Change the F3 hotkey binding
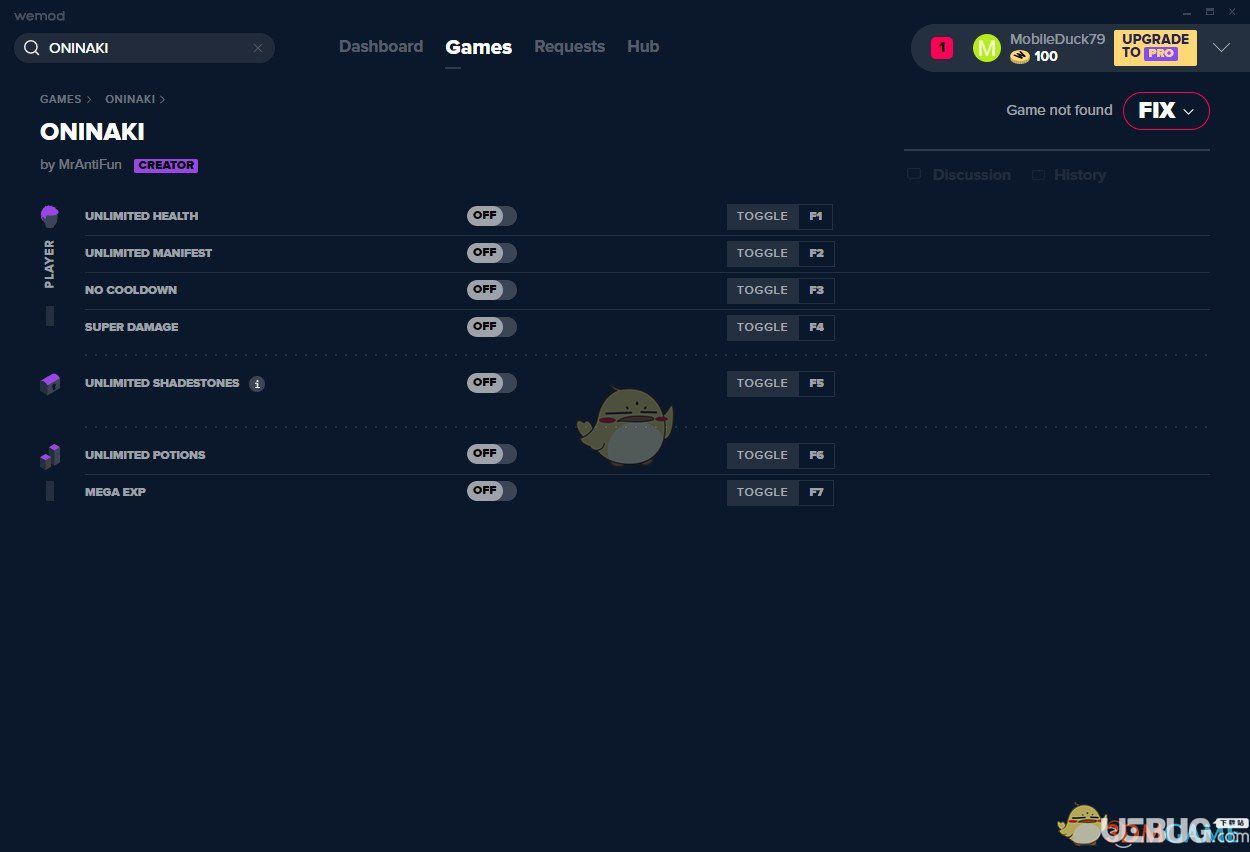Screen dimensions: 1250x852 [x=816, y=290]
